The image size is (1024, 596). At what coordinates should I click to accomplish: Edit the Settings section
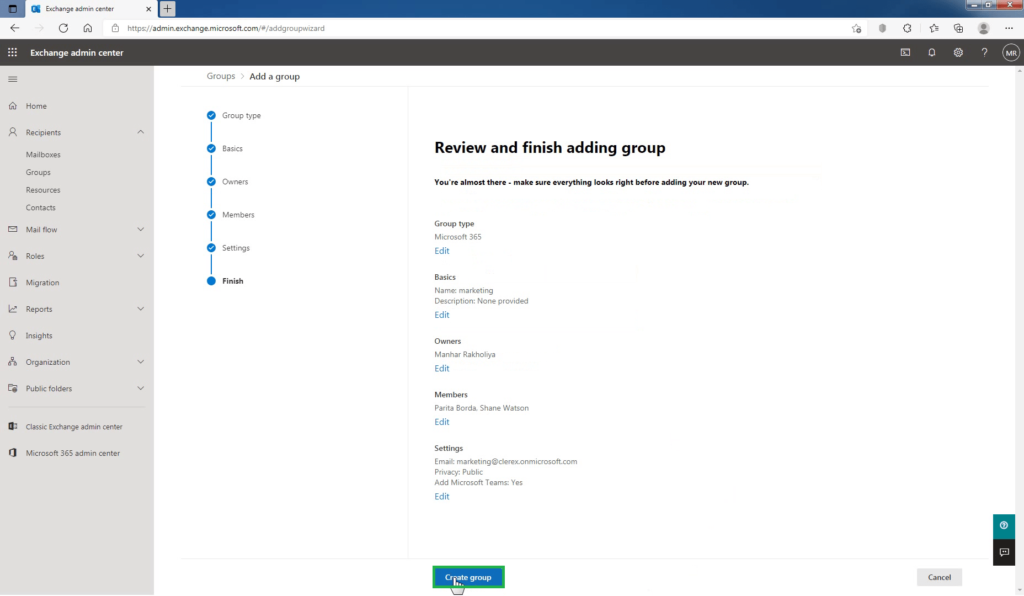click(x=441, y=496)
